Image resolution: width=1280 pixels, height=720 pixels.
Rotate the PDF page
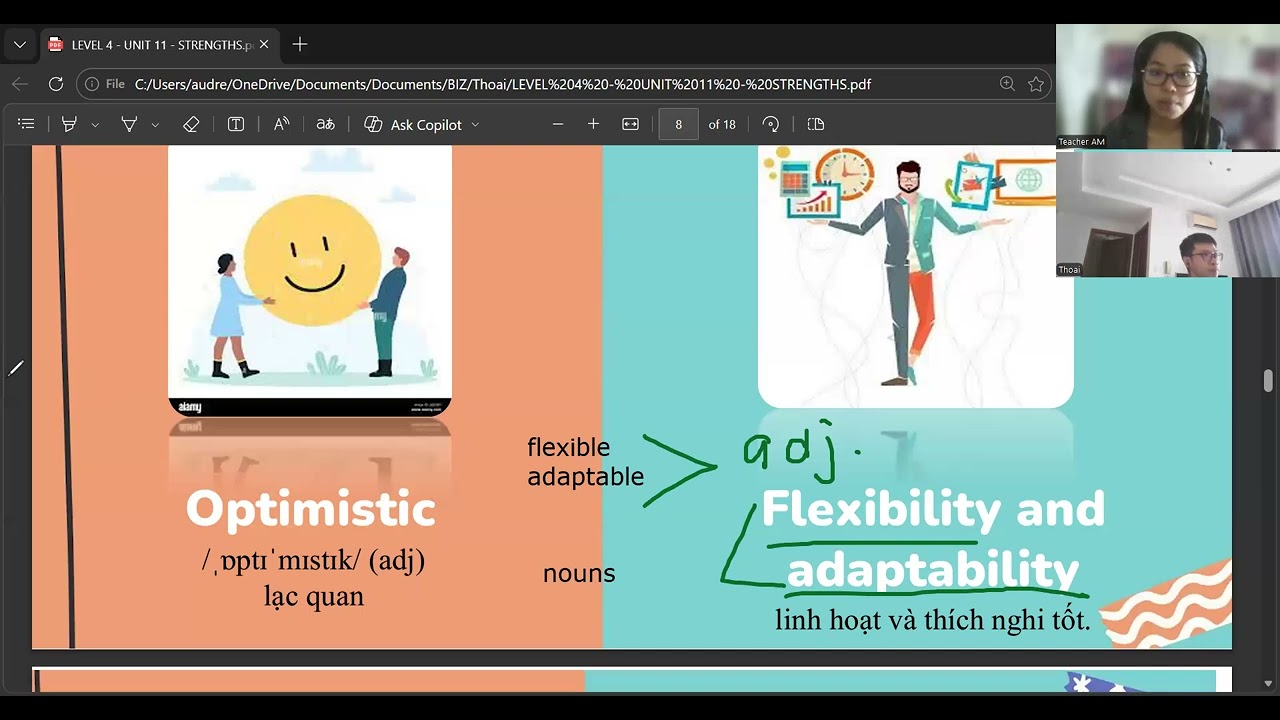tap(770, 124)
